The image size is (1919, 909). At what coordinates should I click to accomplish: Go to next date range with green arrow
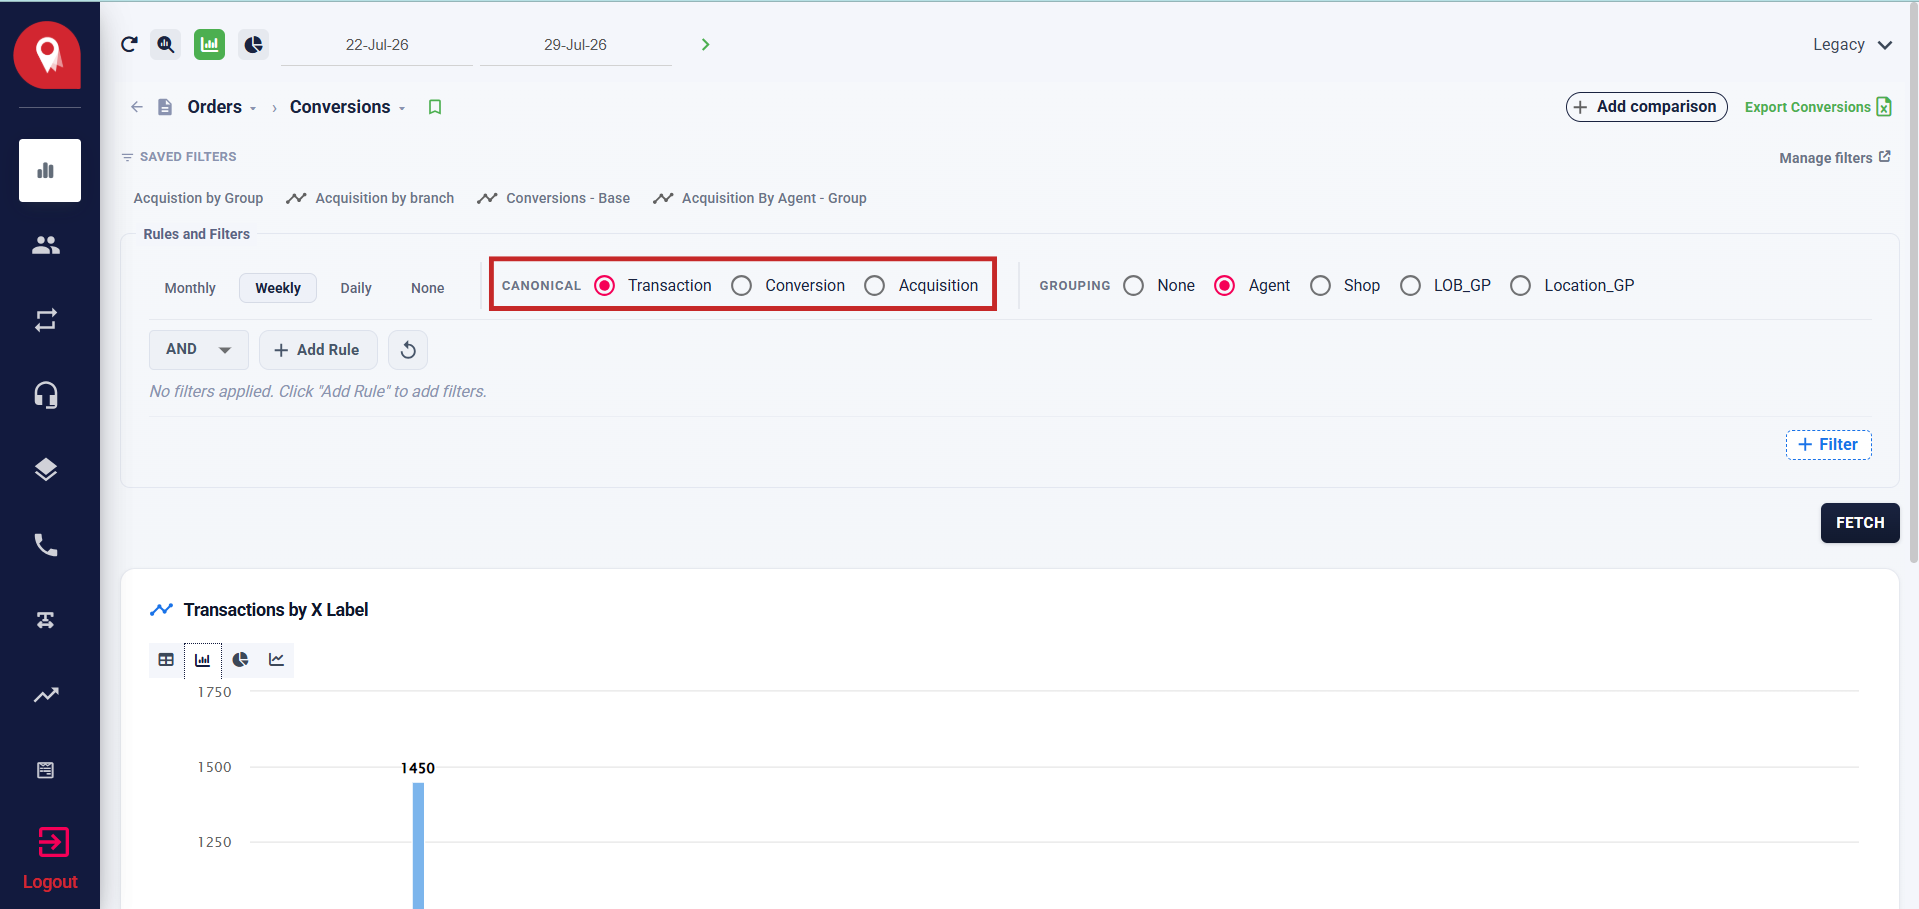point(705,44)
